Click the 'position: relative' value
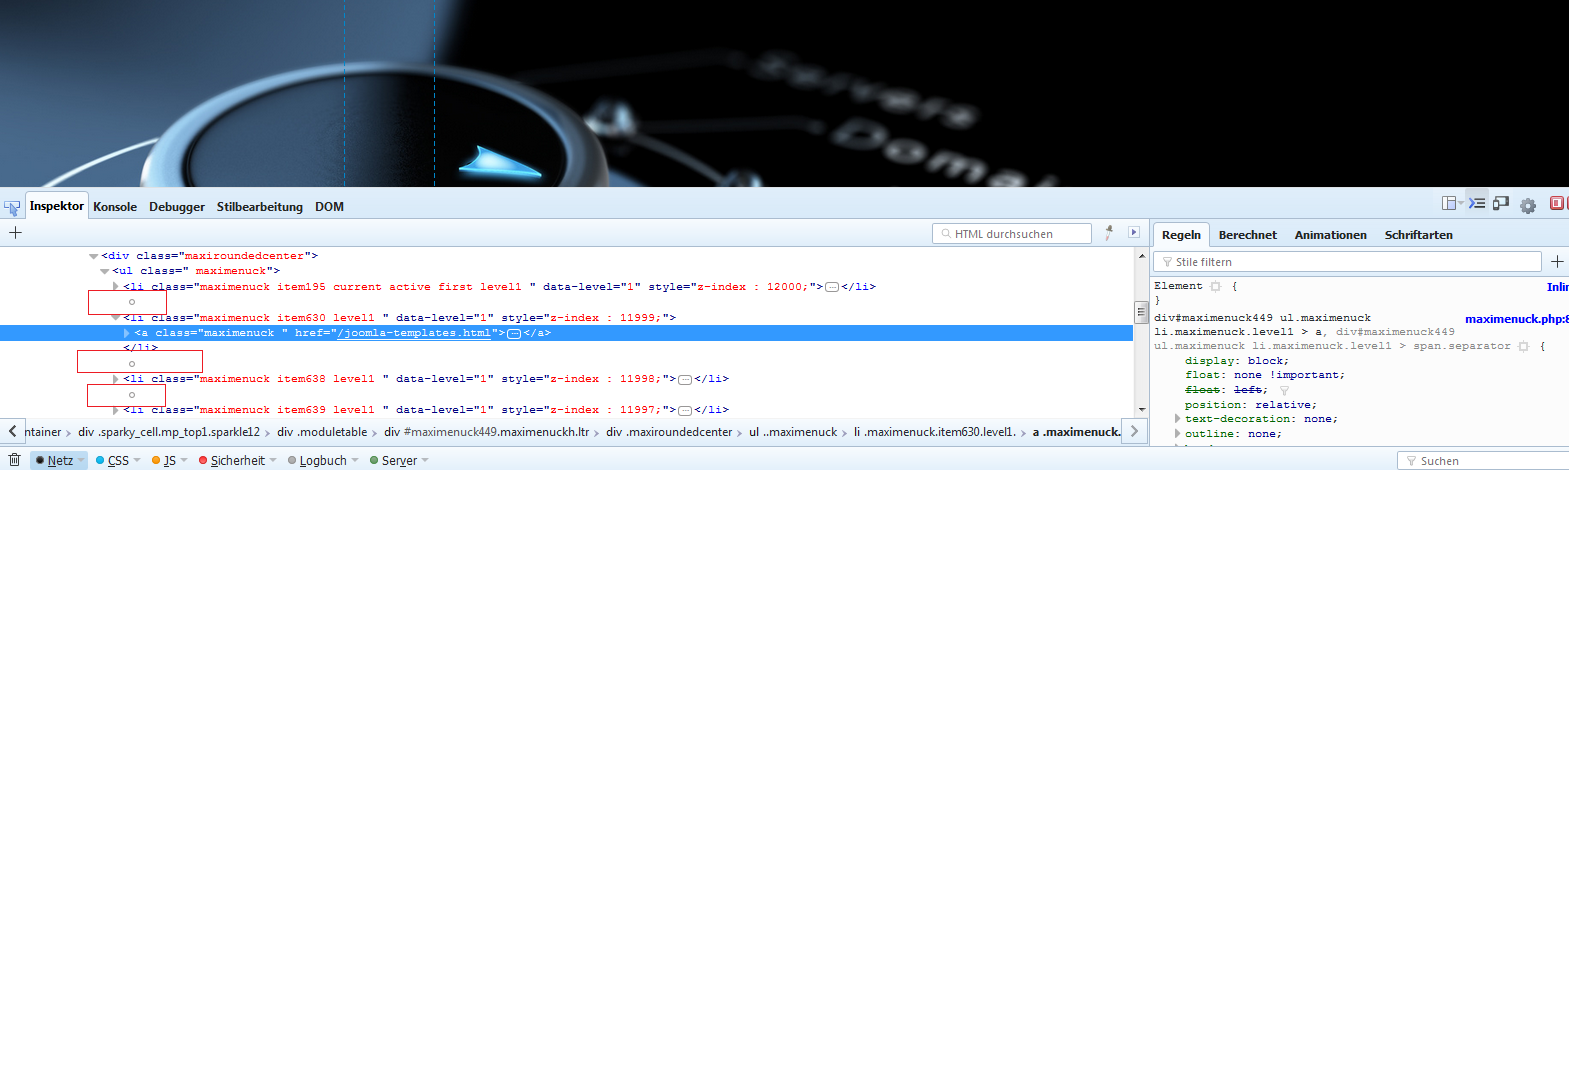1569x1079 pixels. 1282,405
